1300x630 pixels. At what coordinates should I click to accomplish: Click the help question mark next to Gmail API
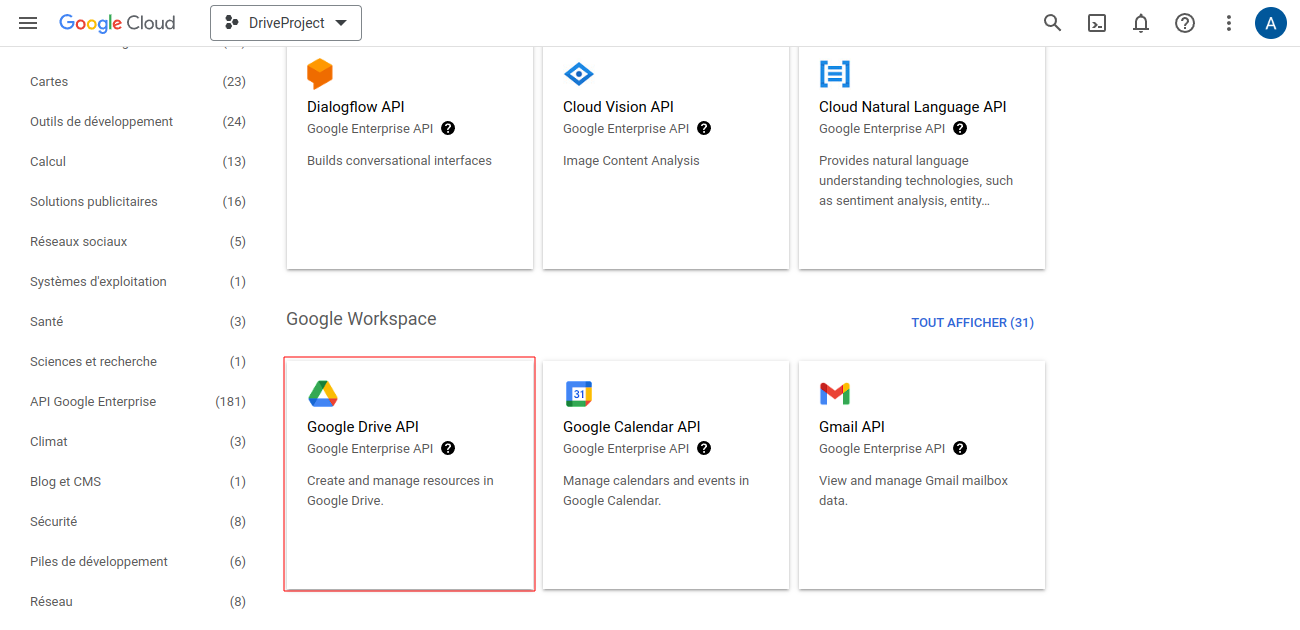pos(960,448)
